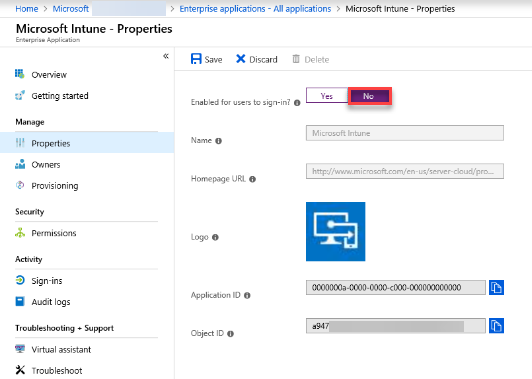Go to Home breadcrumb link
Image resolution: width=532 pixels, height=379 pixels.
[x=27, y=9]
